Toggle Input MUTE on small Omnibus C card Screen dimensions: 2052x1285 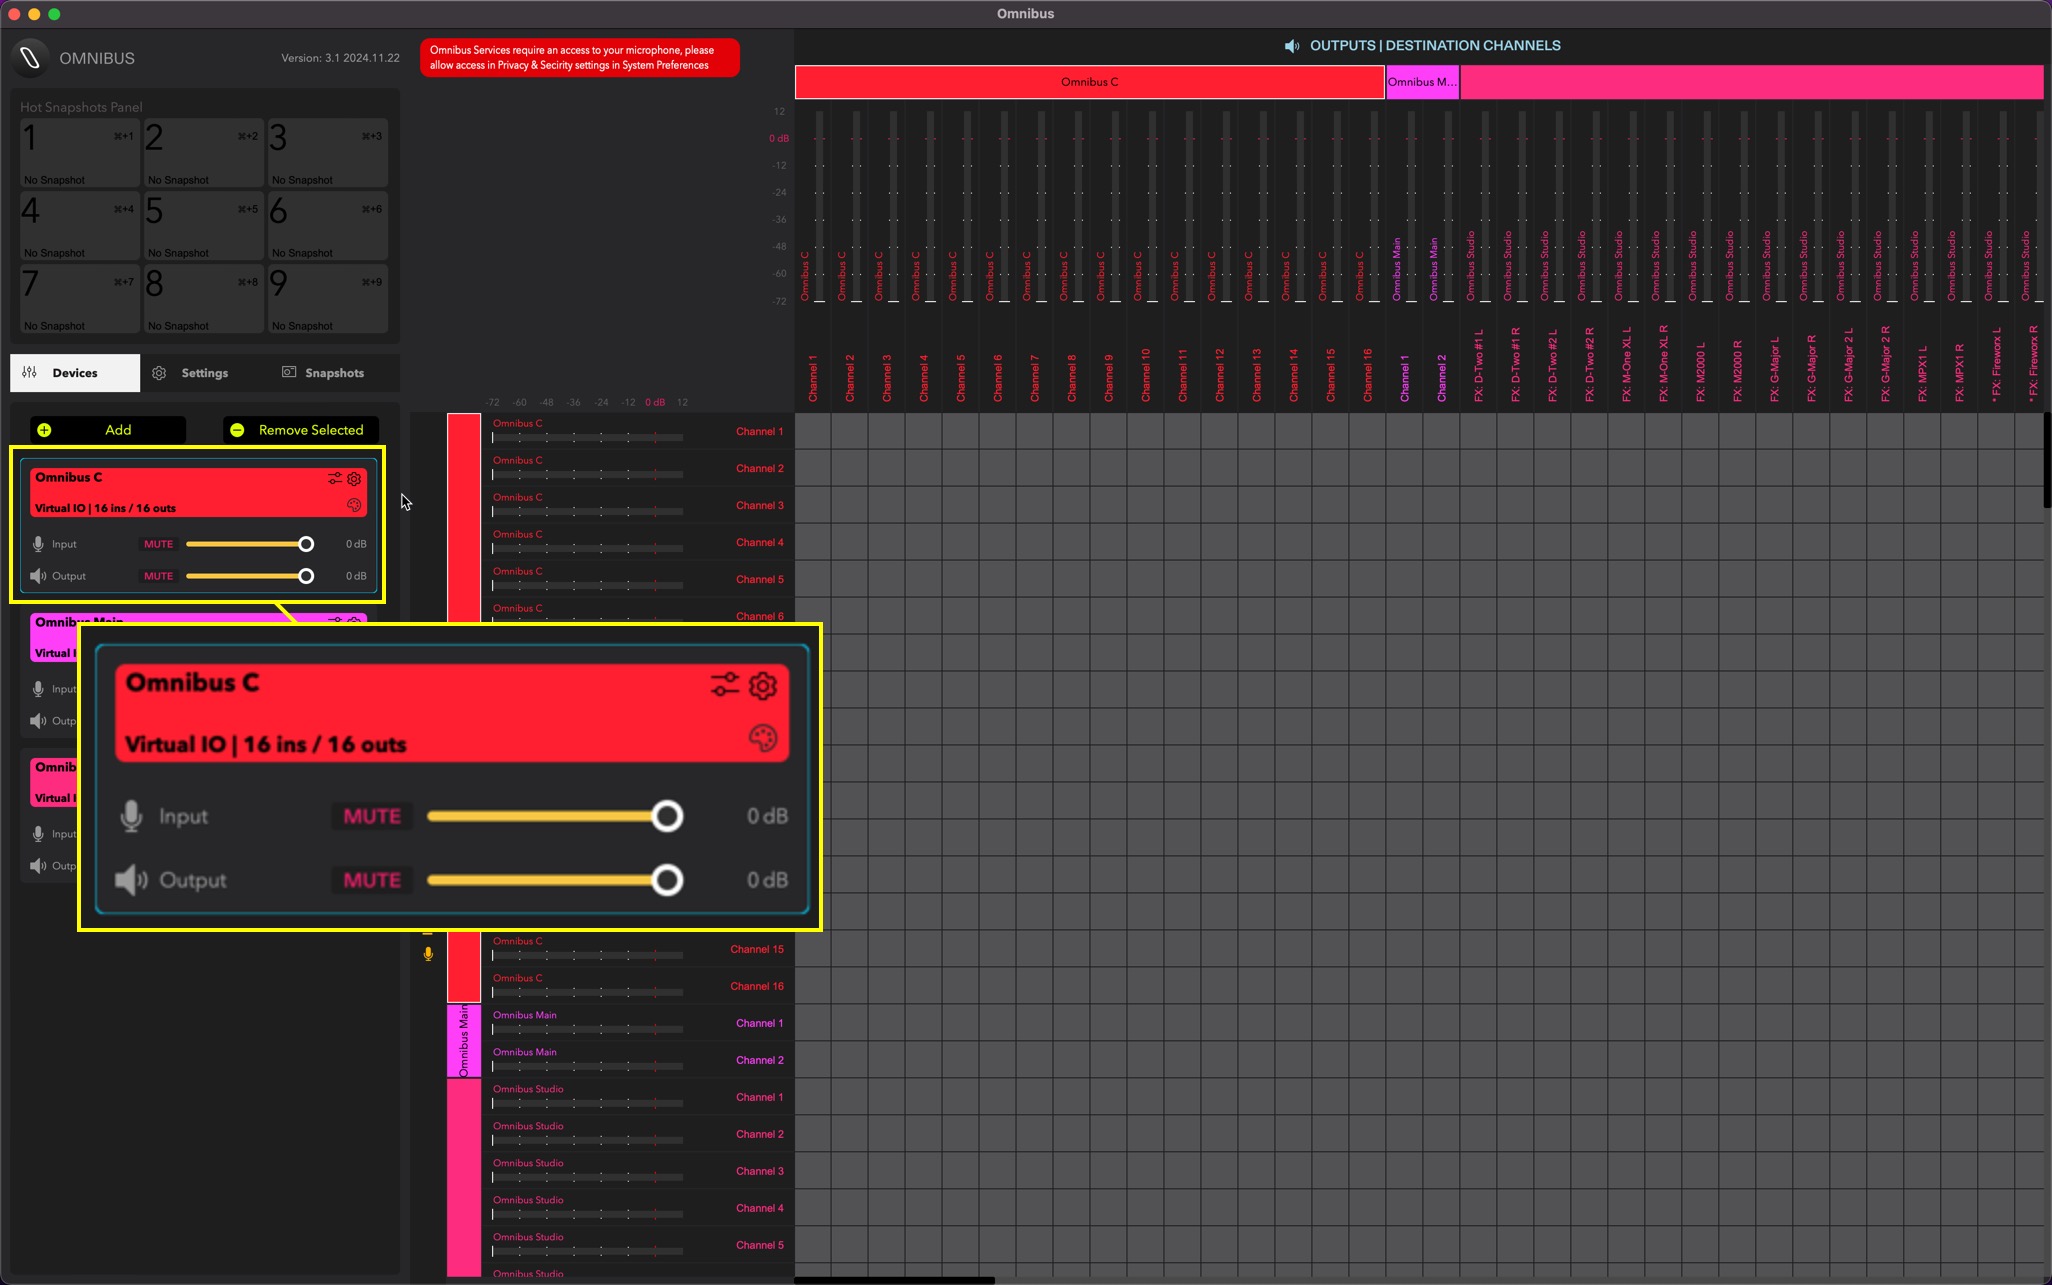point(158,544)
